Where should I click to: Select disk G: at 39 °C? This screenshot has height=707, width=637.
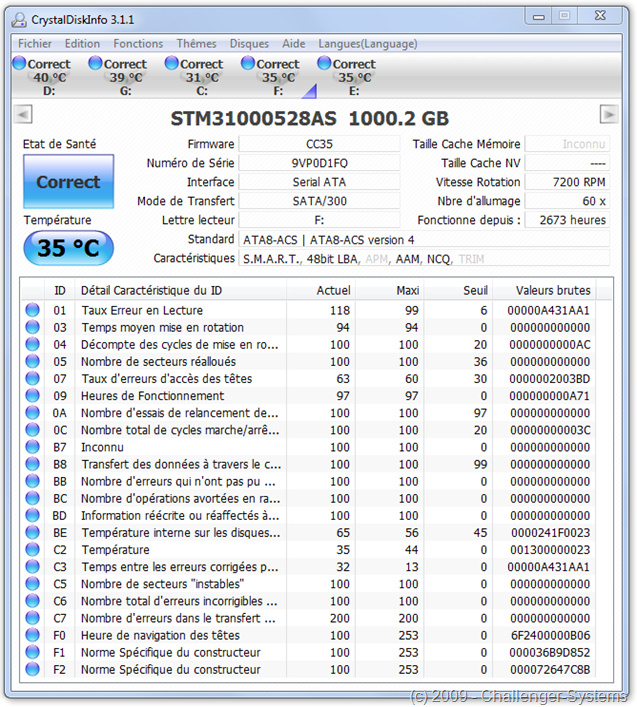[118, 76]
